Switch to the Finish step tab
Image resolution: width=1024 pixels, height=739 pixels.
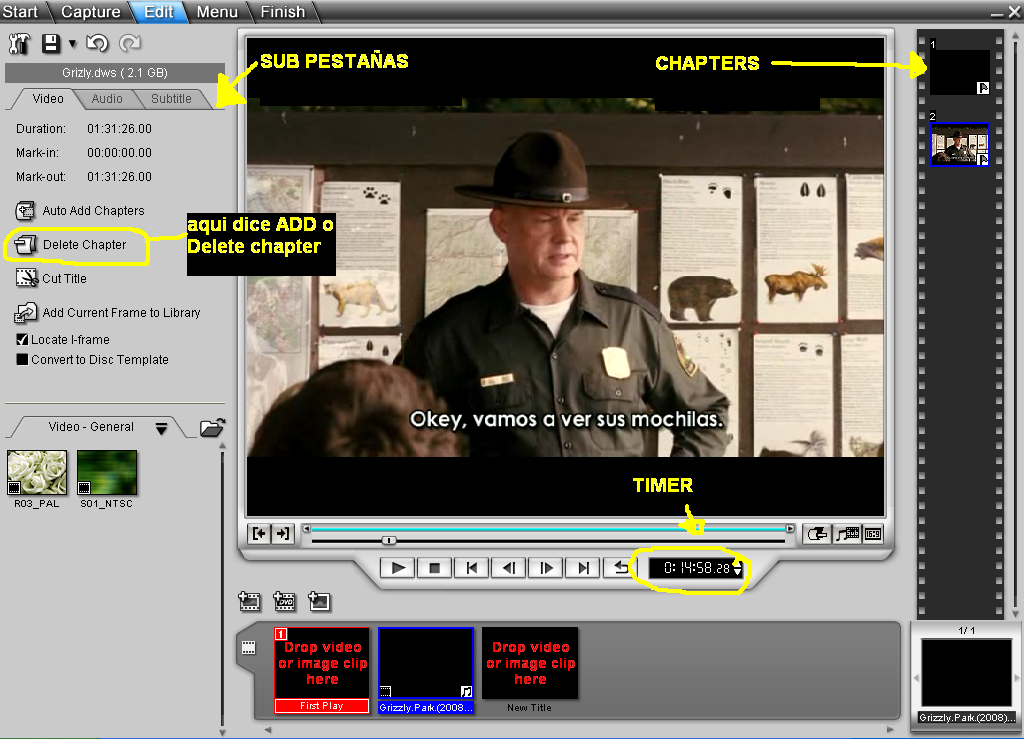click(x=283, y=12)
